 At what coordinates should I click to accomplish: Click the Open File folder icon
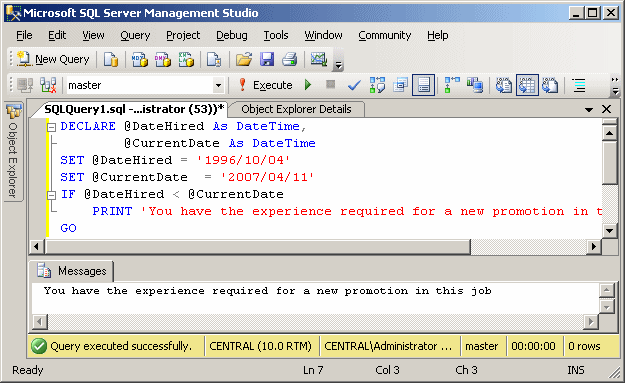[x=244, y=59]
